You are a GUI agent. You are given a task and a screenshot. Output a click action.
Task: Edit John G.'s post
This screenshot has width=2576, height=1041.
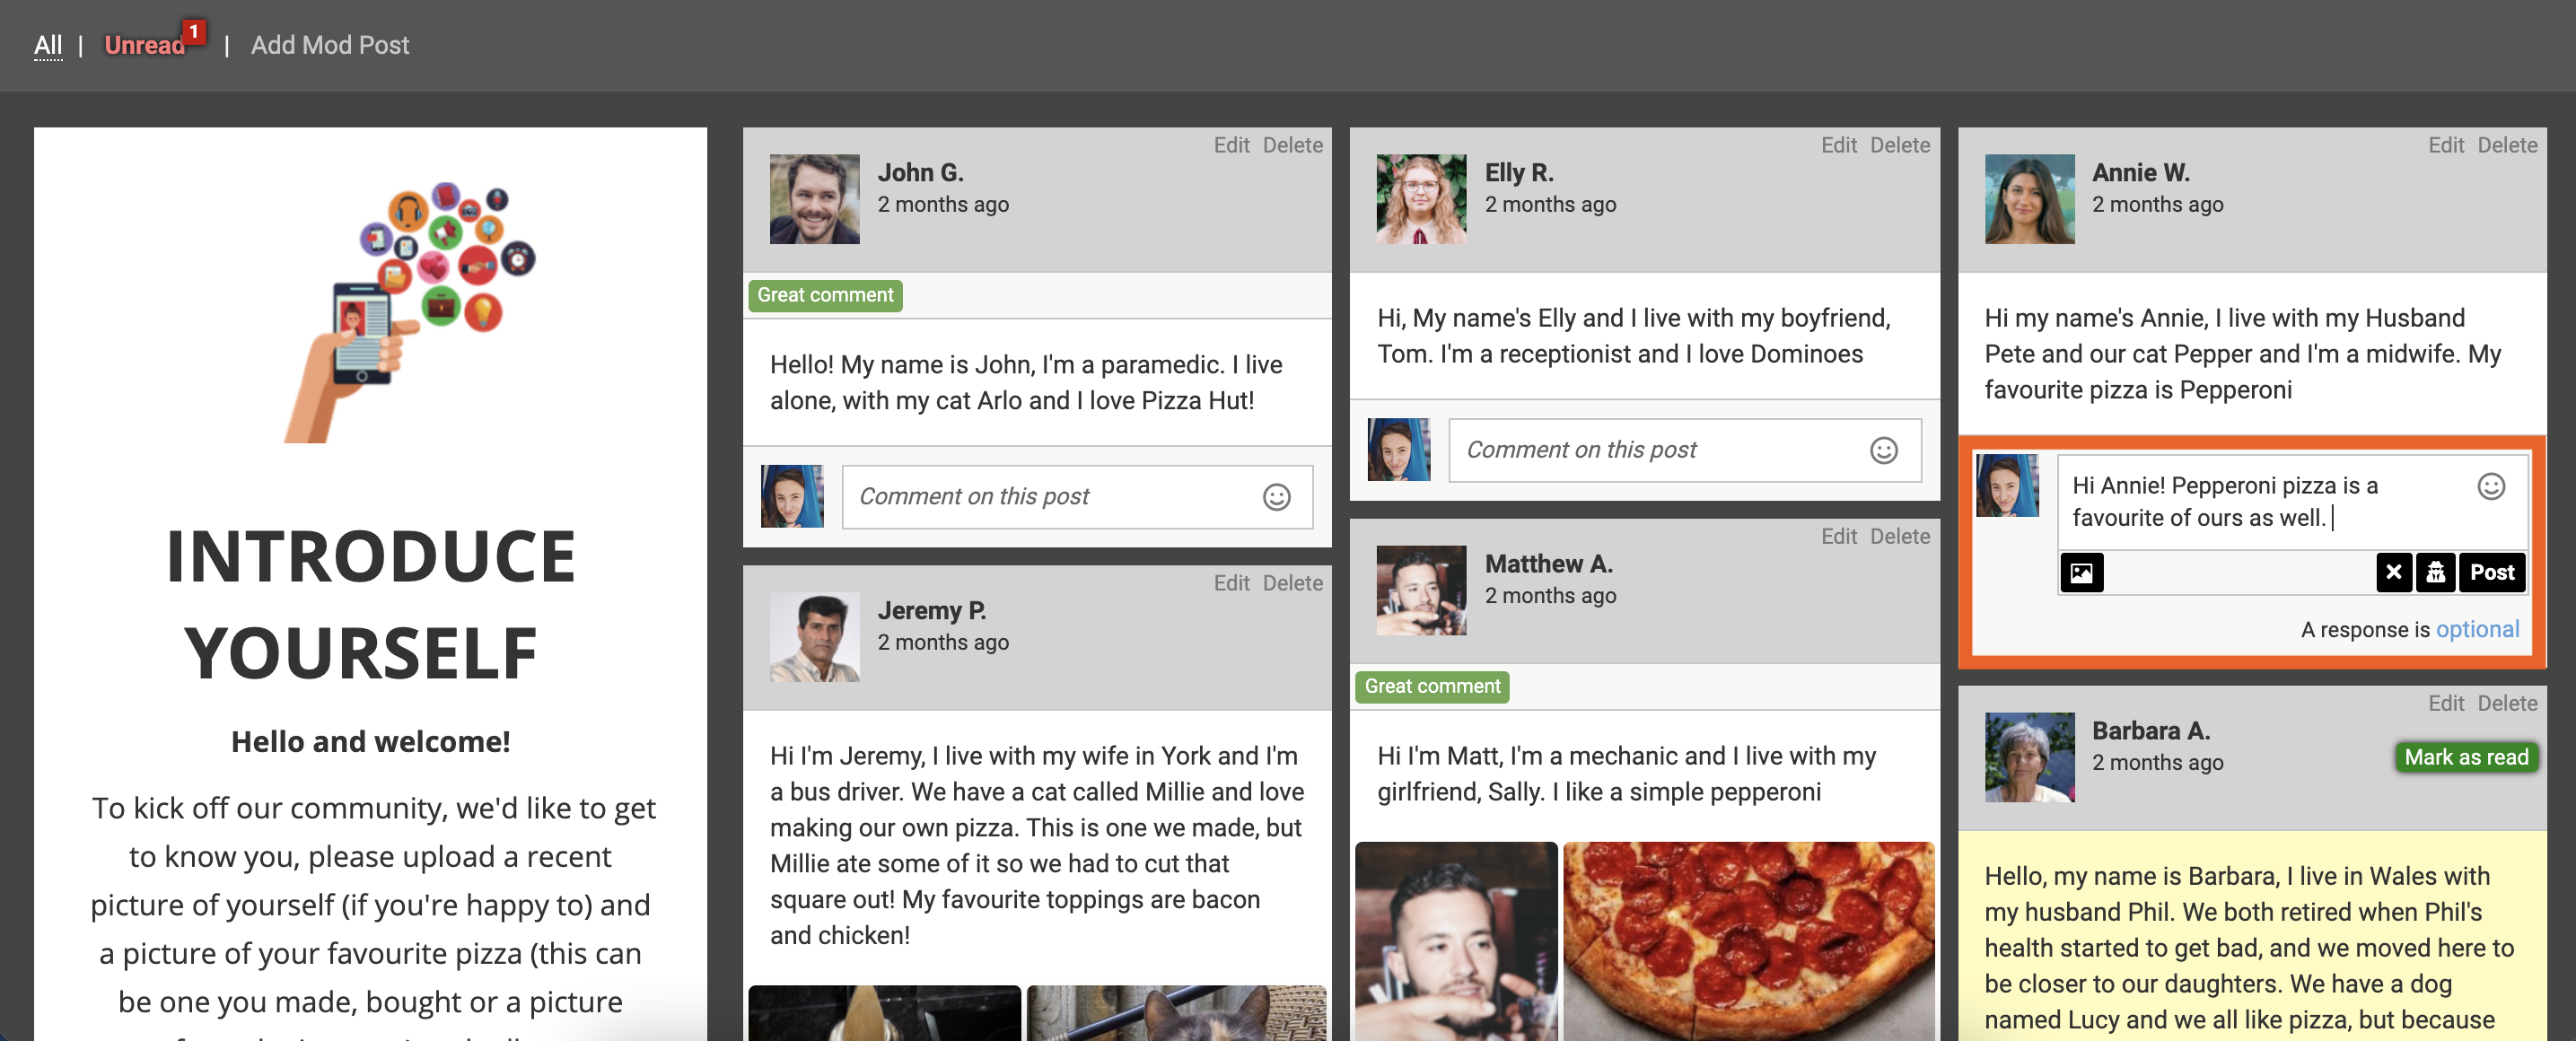point(1231,145)
